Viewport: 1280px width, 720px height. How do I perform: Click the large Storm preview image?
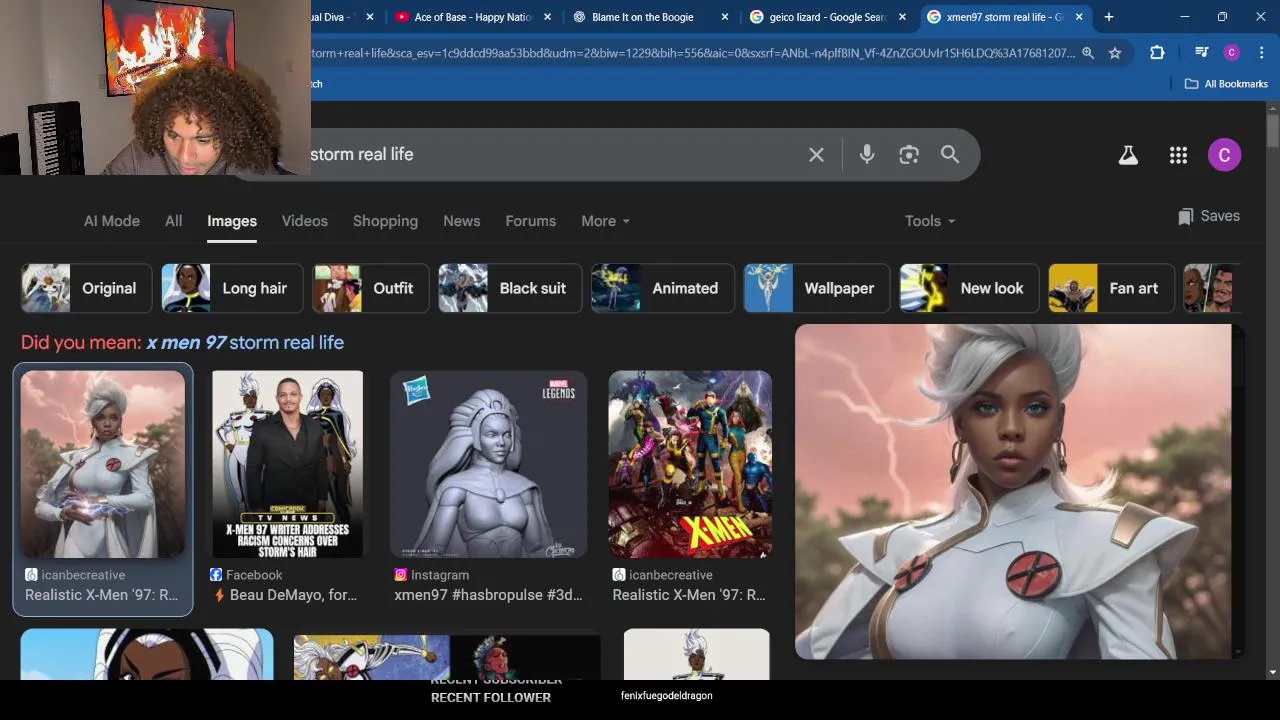1013,491
